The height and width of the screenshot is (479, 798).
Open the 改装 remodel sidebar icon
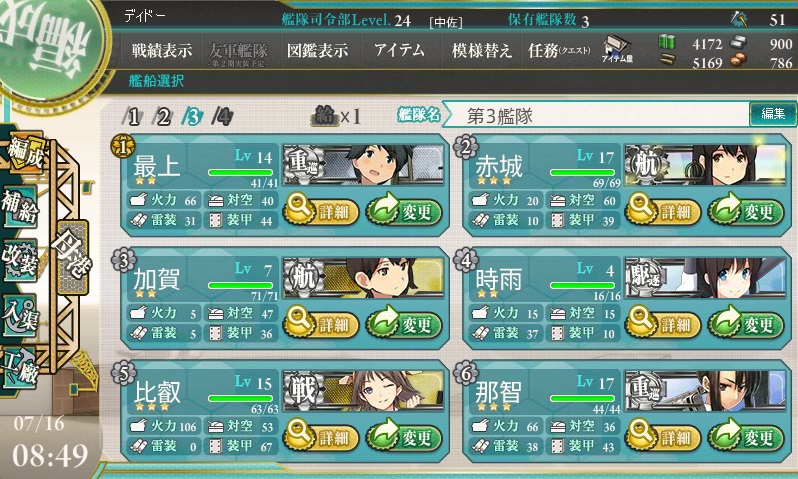[20, 260]
